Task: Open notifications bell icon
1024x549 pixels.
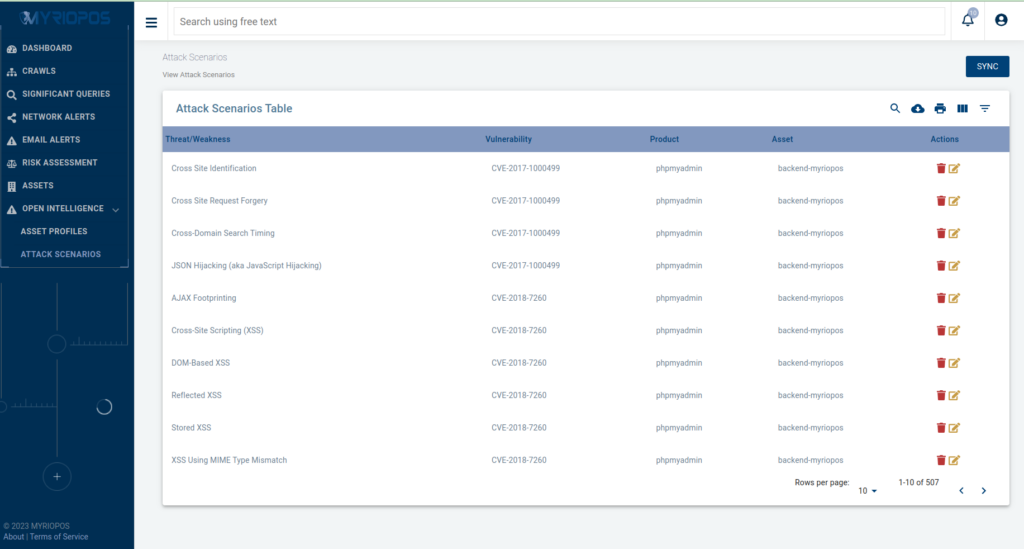Action: click(x=968, y=20)
